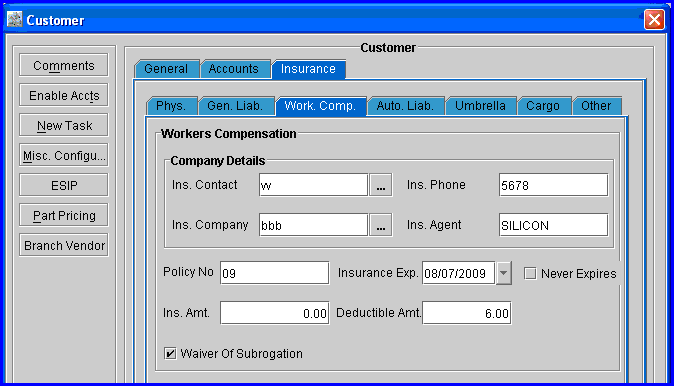Enable the Never Expires checkbox
Viewport: 674px width, 386px height.
[x=530, y=273]
